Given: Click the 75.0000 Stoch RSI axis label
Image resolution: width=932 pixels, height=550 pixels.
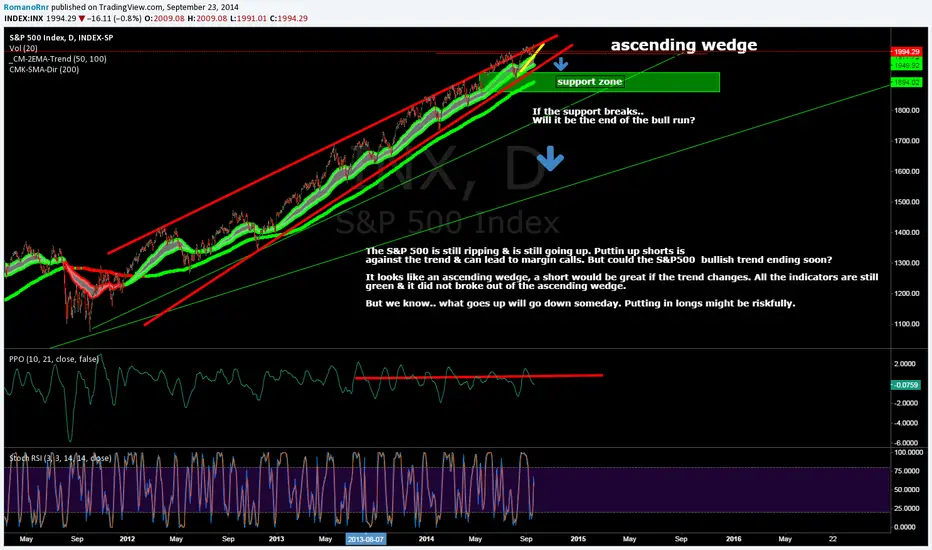Looking at the screenshot, I should click(908, 471).
